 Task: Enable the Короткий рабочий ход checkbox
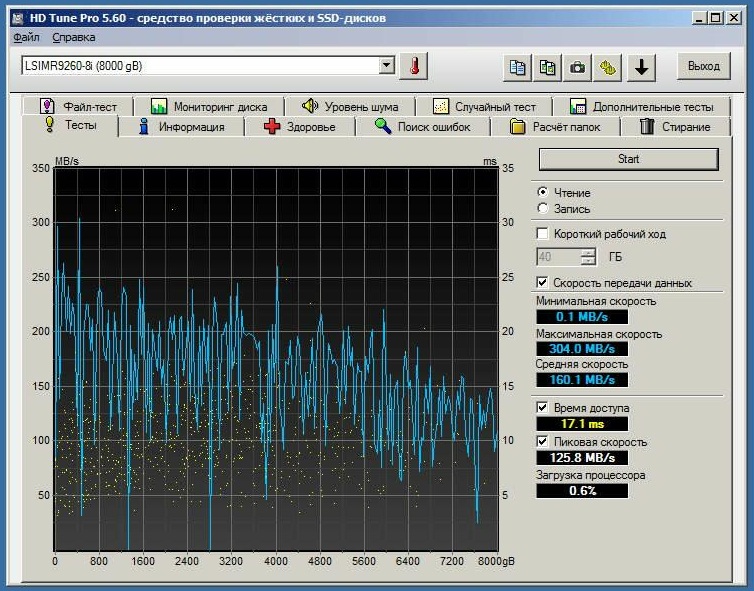(543, 234)
